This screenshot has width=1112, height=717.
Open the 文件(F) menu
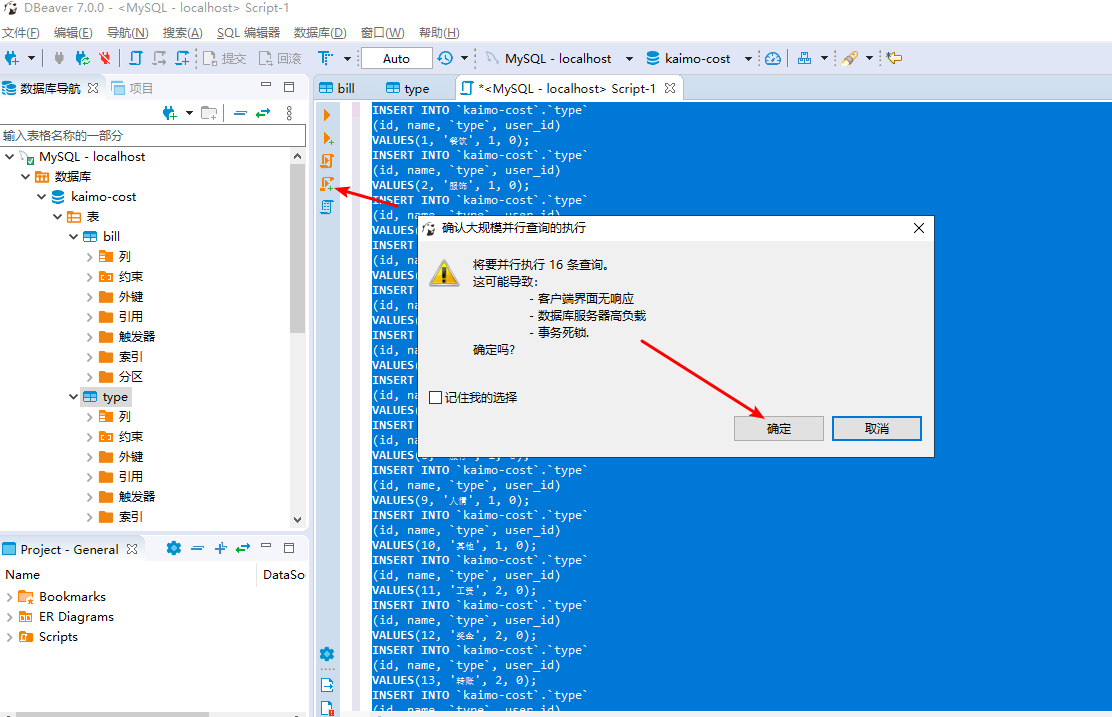pyautogui.click(x=21, y=33)
